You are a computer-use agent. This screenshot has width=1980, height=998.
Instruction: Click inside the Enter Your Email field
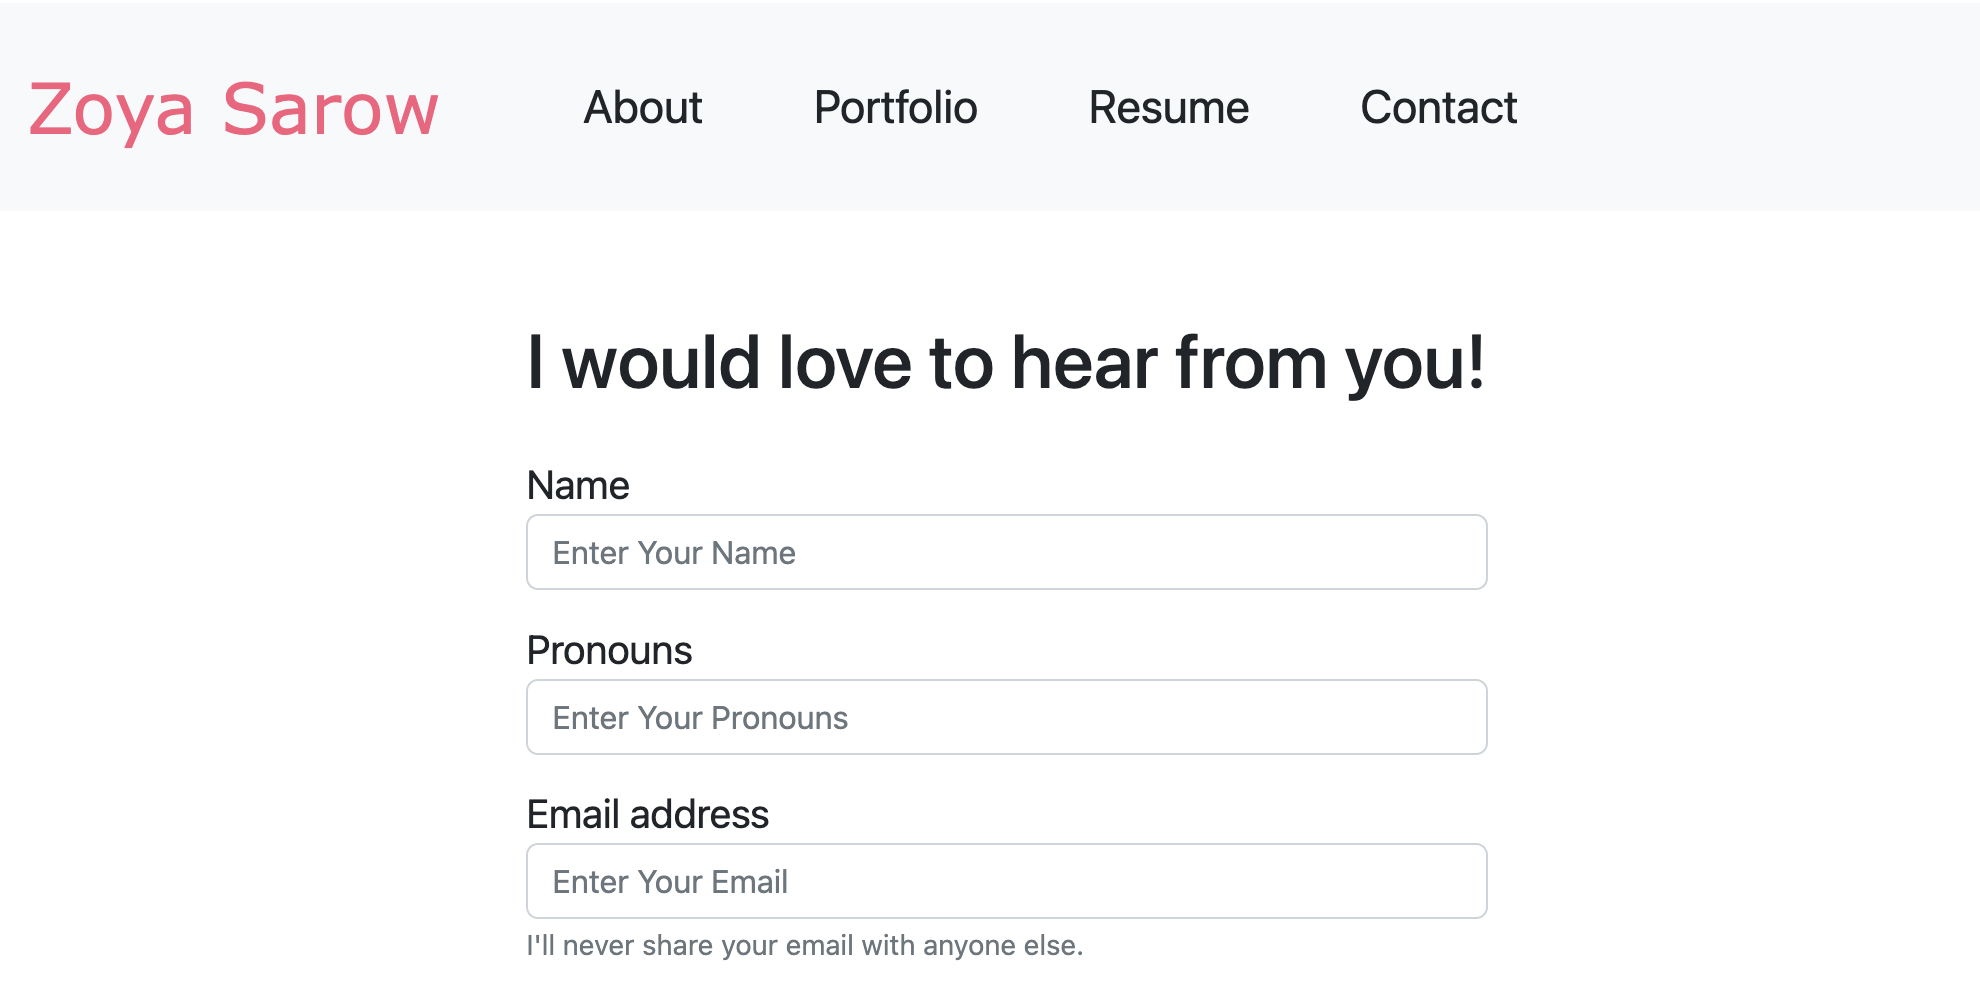(x=1005, y=880)
